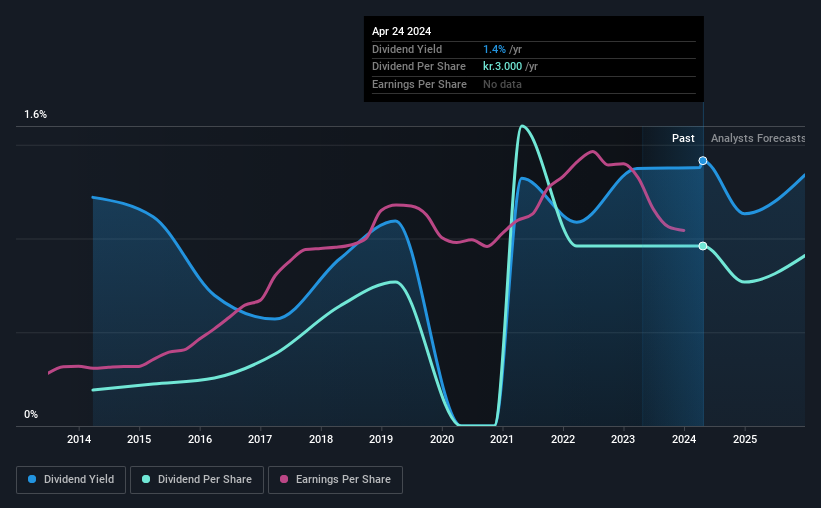The height and width of the screenshot is (508, 821).
Task: Click the 2019 x-axis label
Action: coord(381,439)
